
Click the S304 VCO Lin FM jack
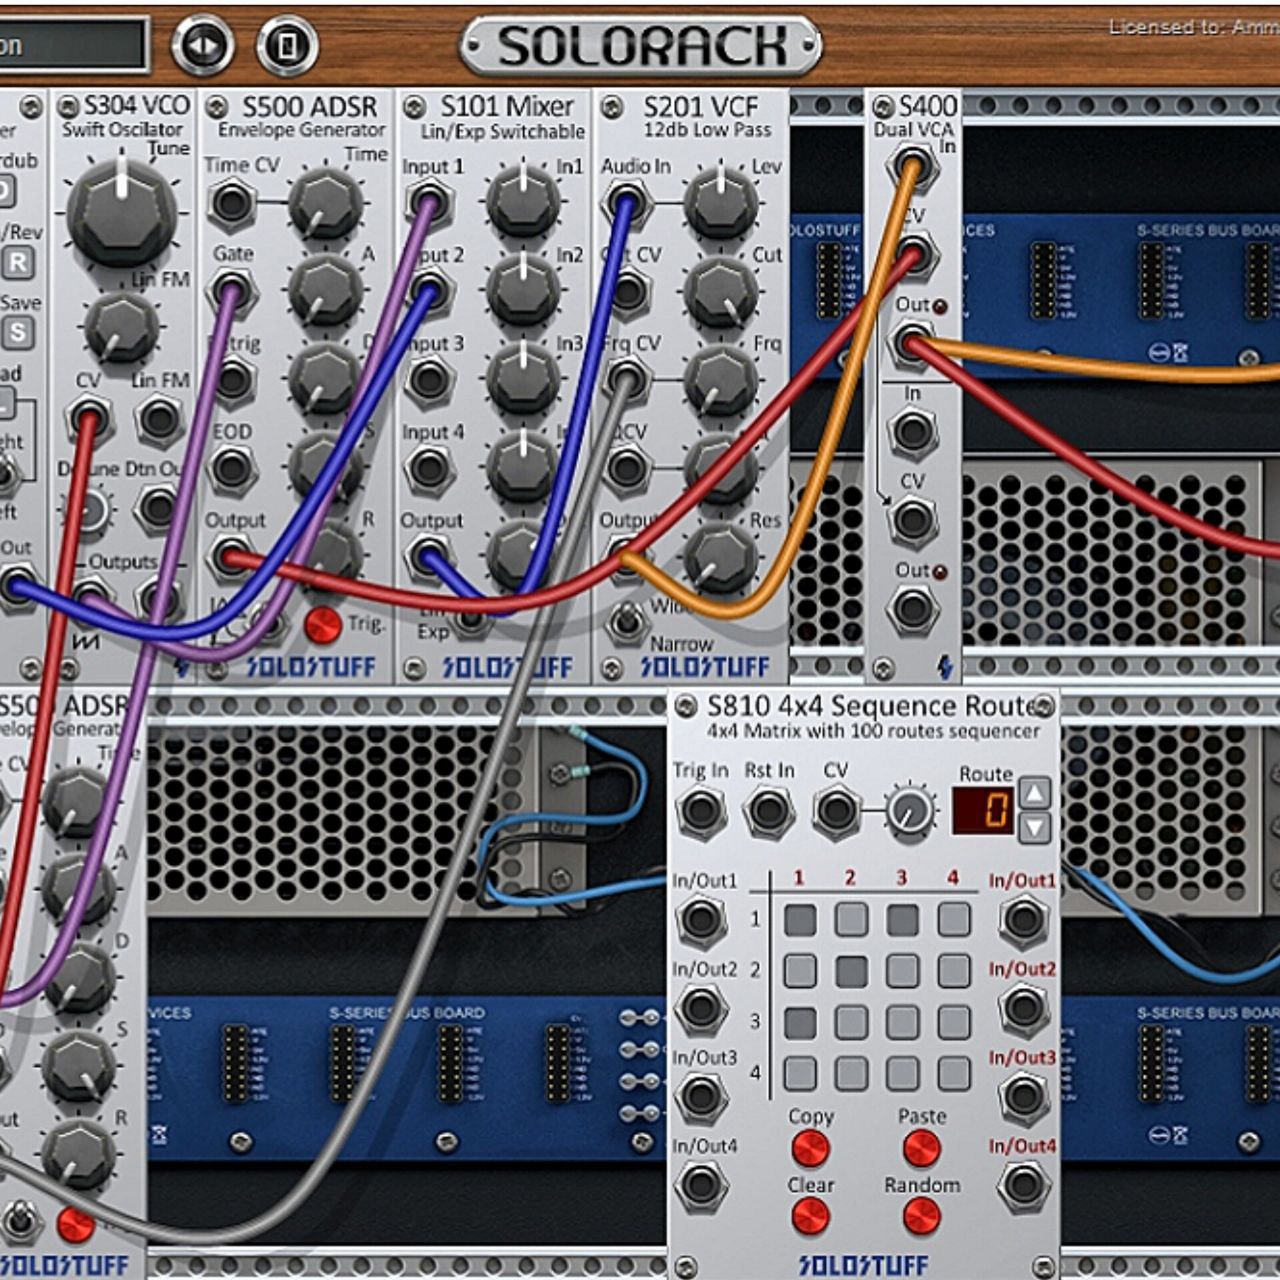pos(159,418)
